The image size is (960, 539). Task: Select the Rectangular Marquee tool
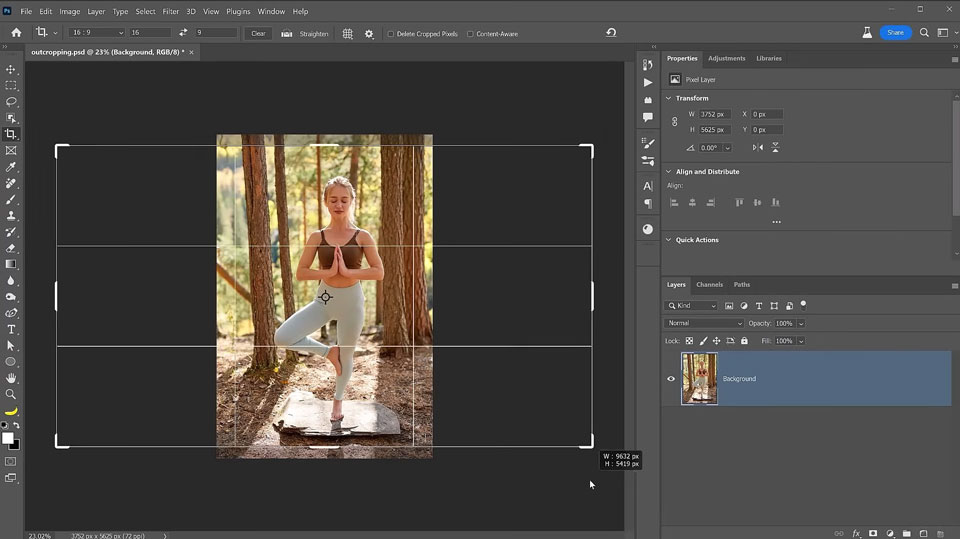11,86
